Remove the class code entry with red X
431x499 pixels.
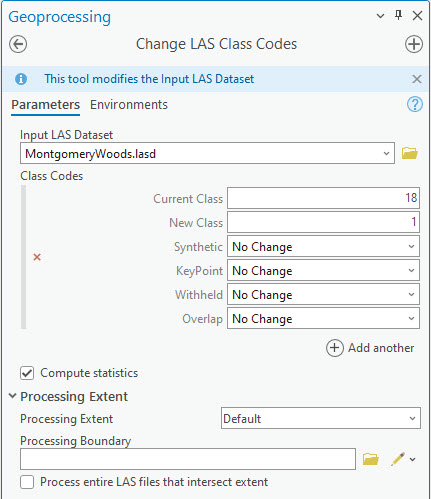[x=37, y=257]
